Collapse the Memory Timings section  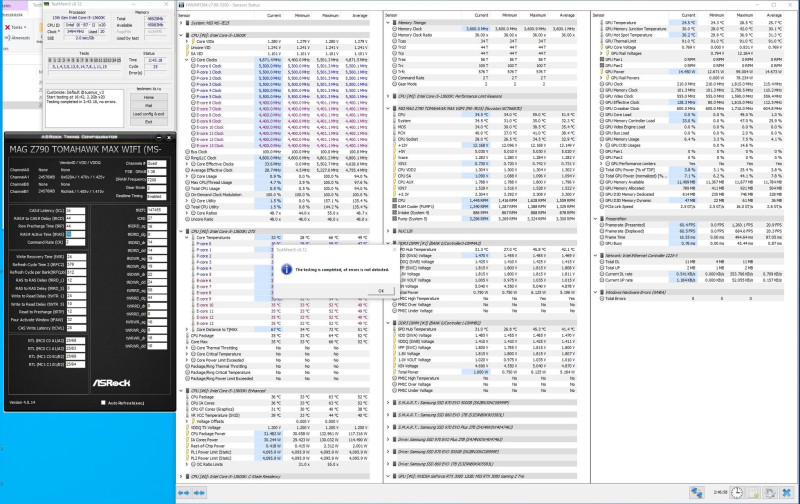point(389,23)
